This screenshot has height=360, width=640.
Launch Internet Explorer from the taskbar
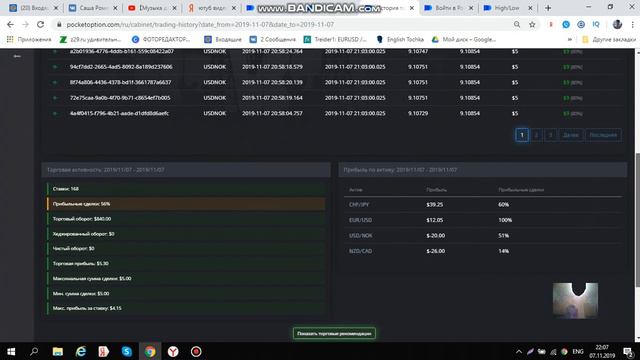coord(81,351)
